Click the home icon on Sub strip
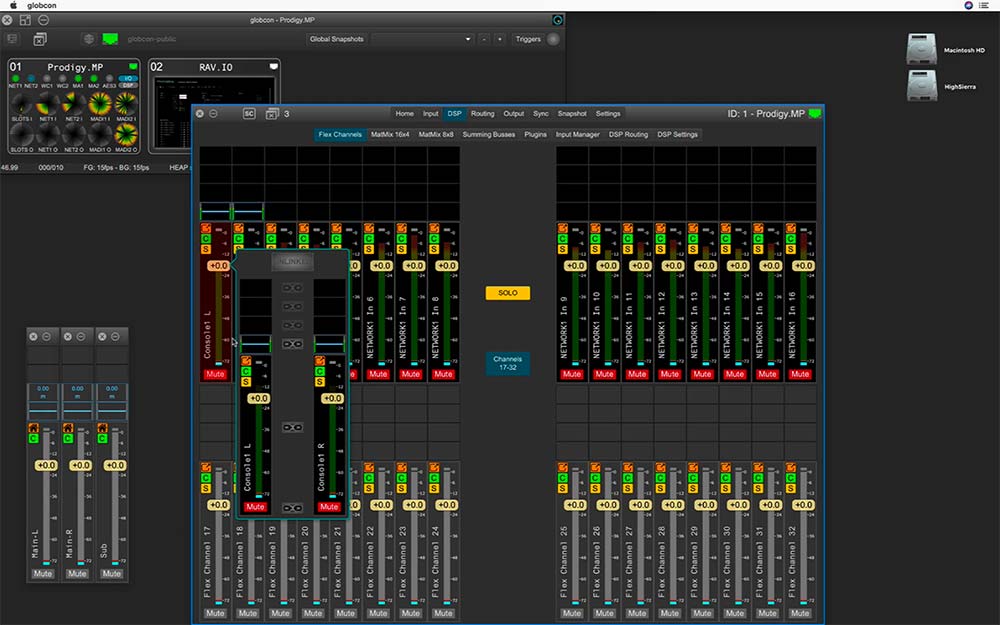Viewport: 1000px width, 625px height. coord(102,428)
